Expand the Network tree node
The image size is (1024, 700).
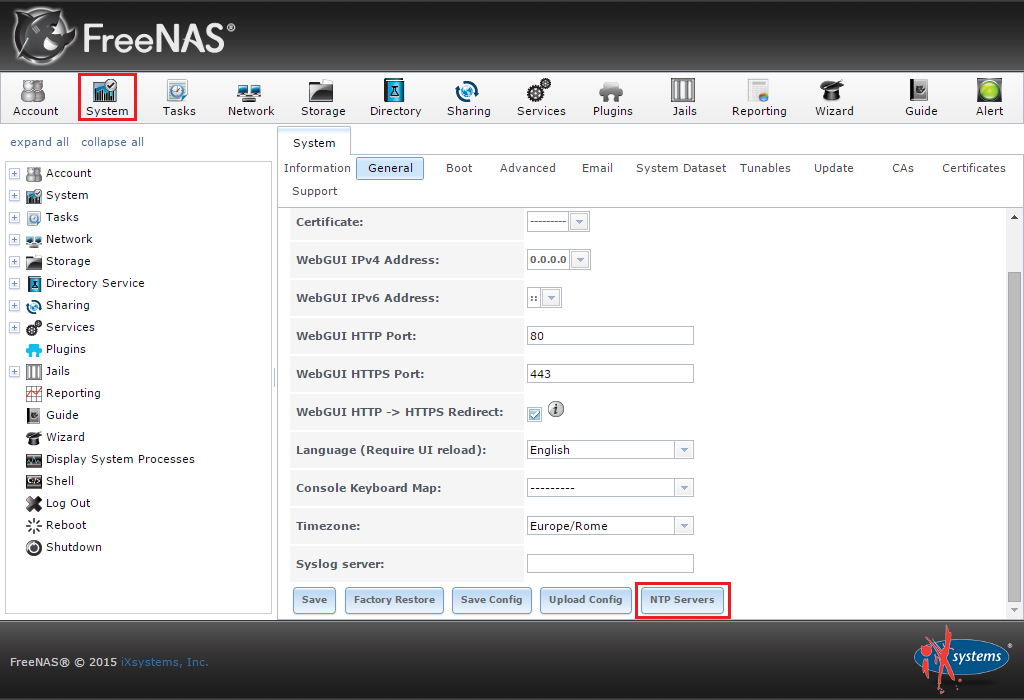(14, 240)
